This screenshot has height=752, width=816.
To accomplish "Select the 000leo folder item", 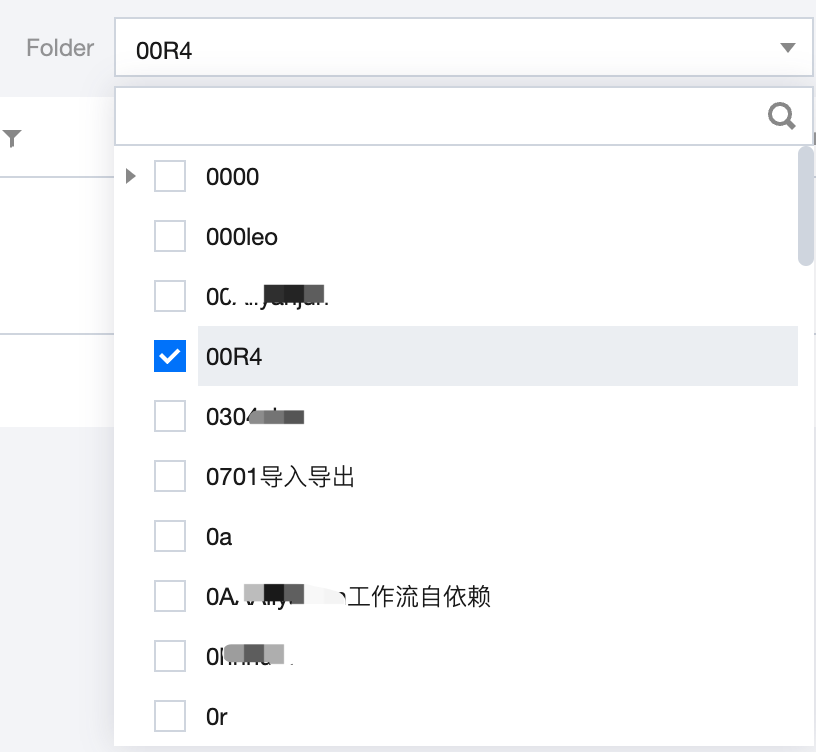I will coord(242,237).
